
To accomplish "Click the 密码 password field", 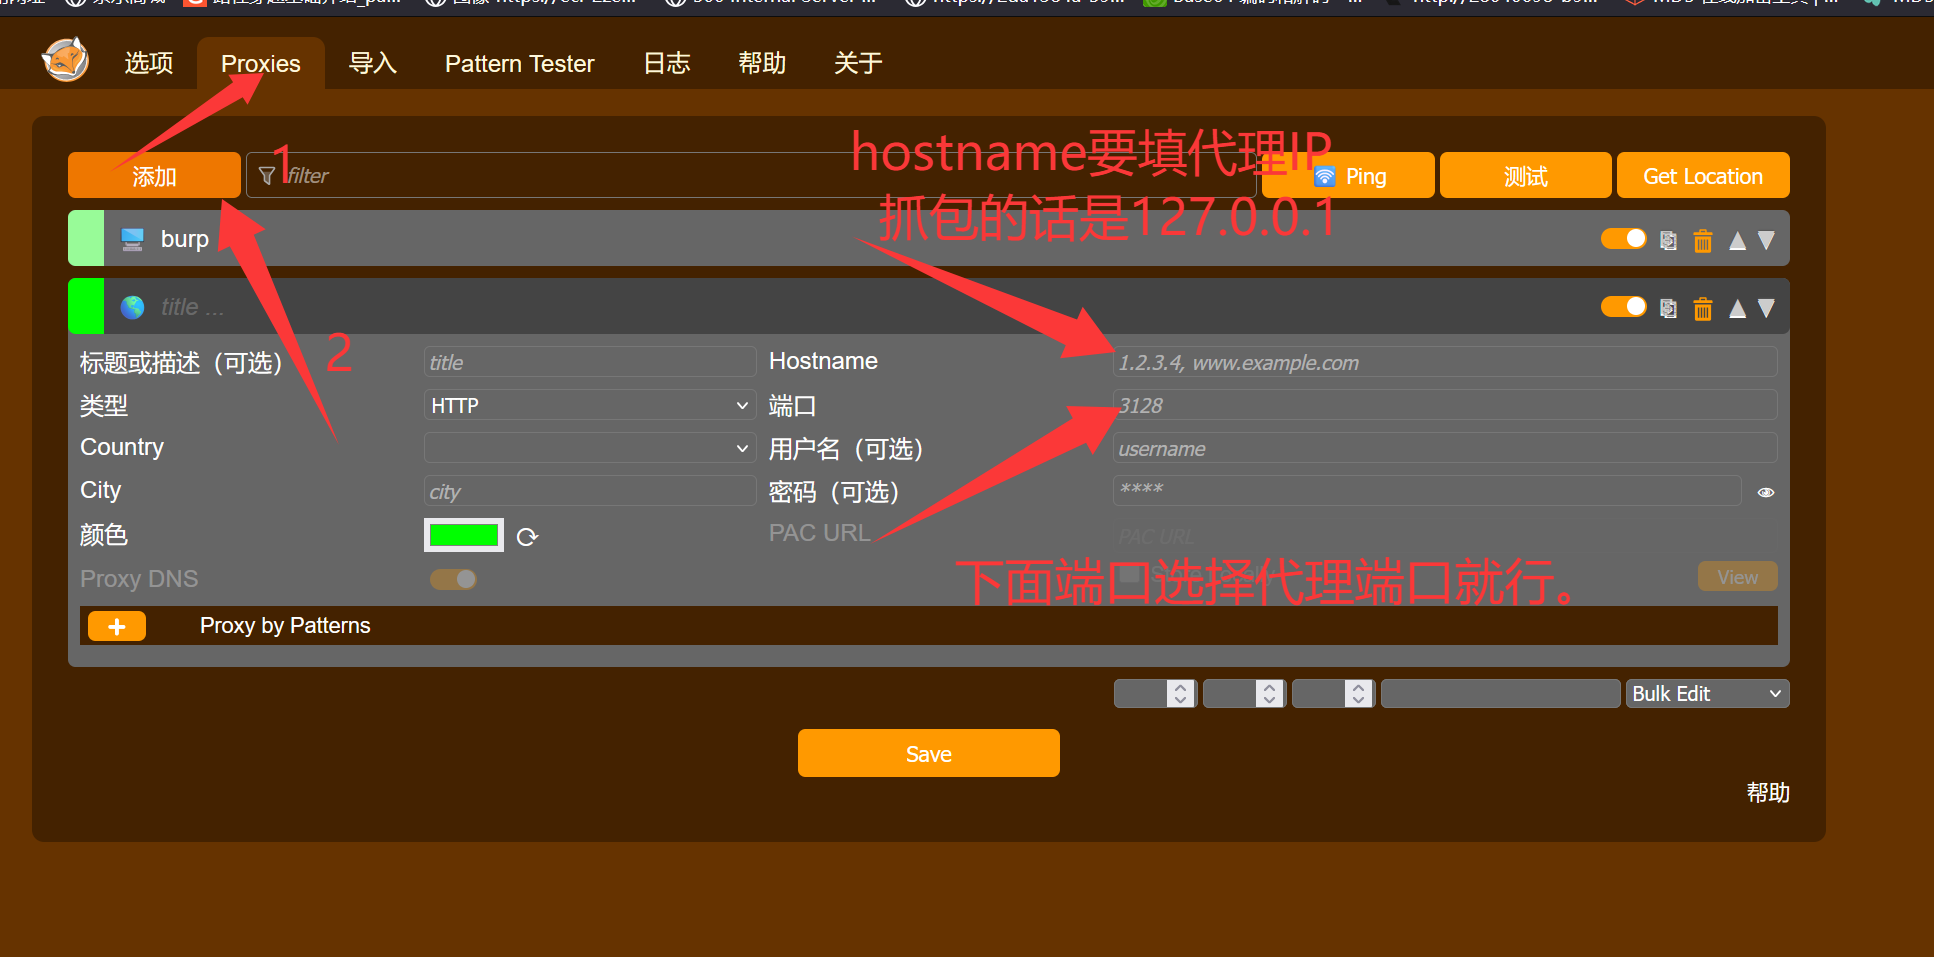I will pos(1427,491).
